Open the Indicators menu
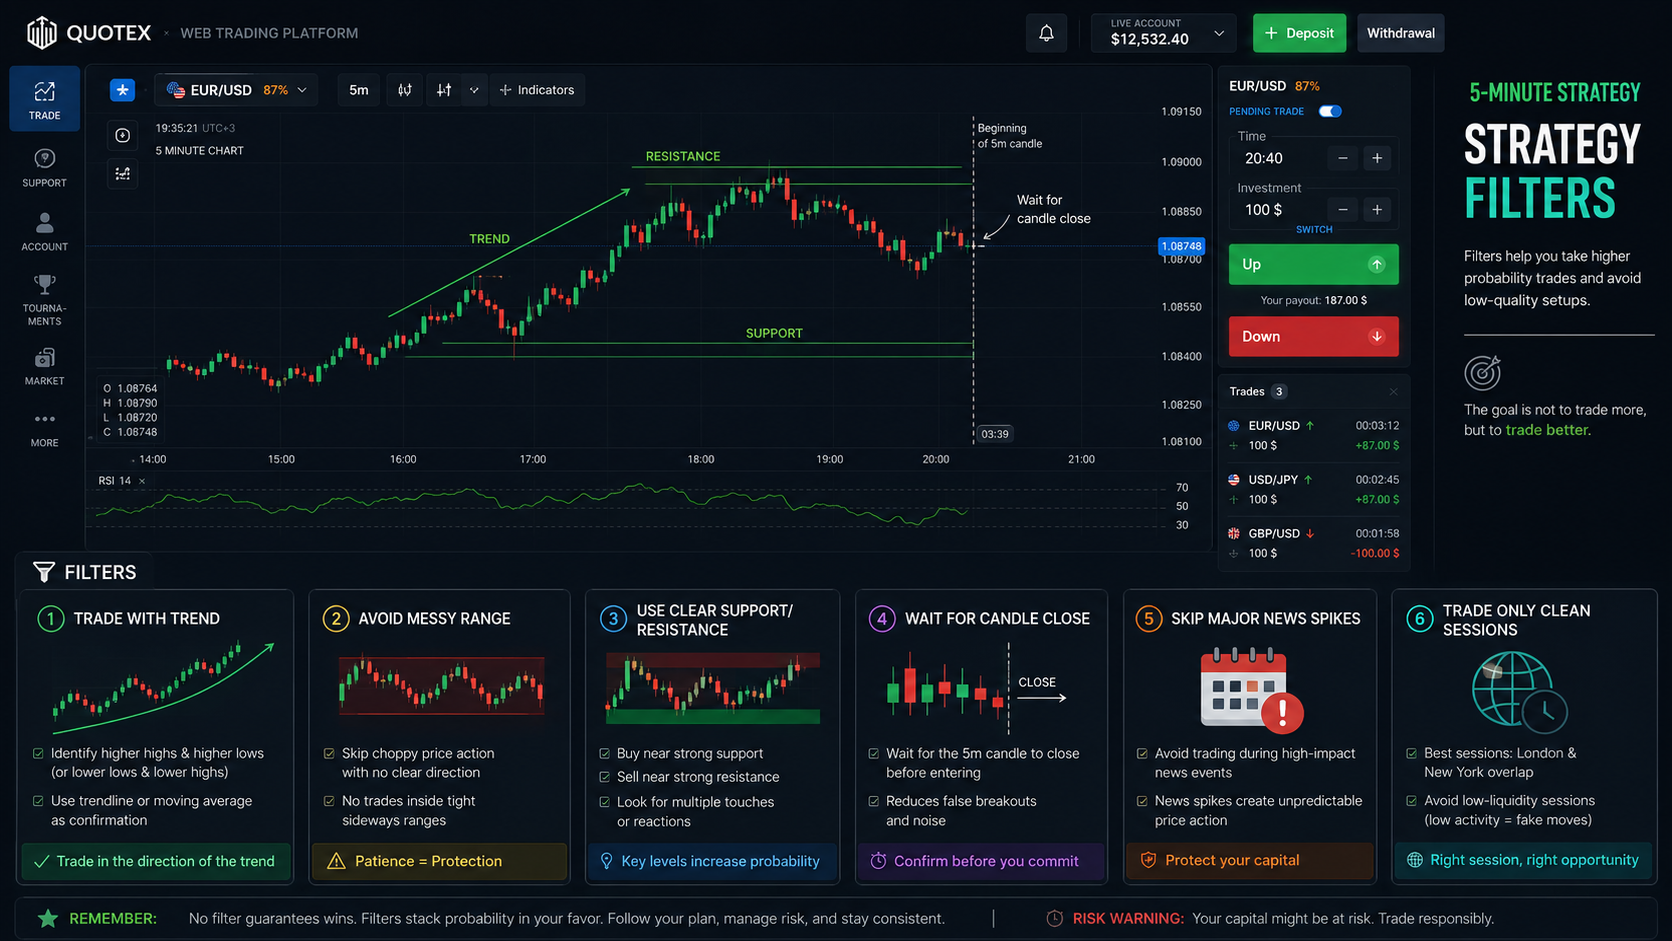 pos(537,90)
